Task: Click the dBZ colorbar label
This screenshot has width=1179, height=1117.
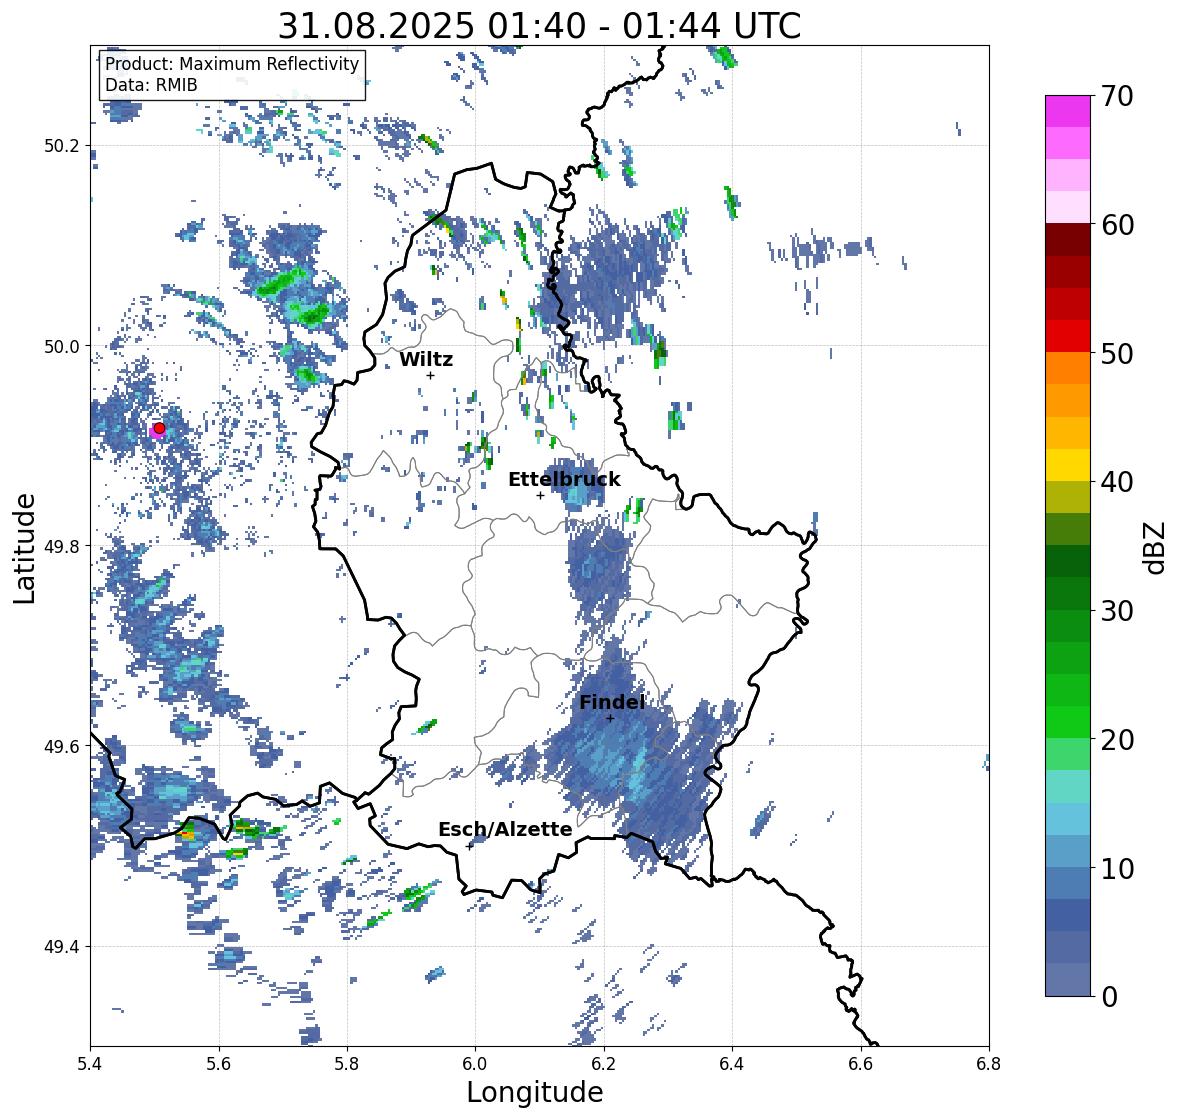Action: pos(1156,548)
